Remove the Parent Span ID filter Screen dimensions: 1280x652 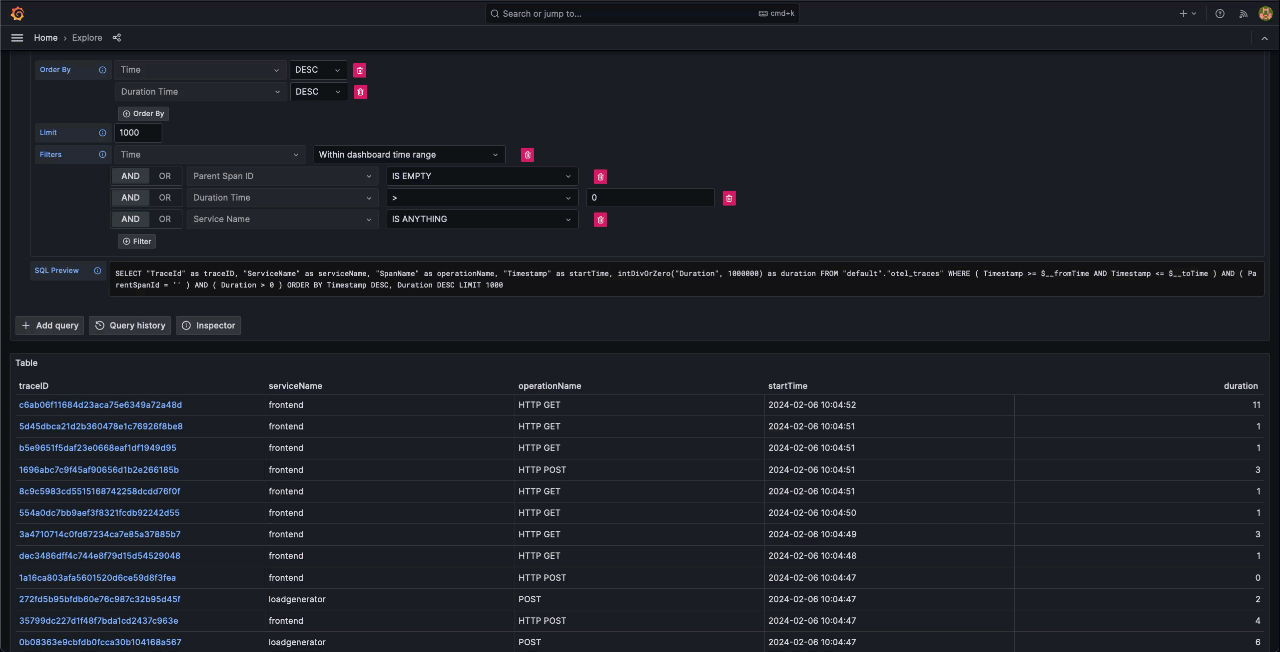(600, 177)
